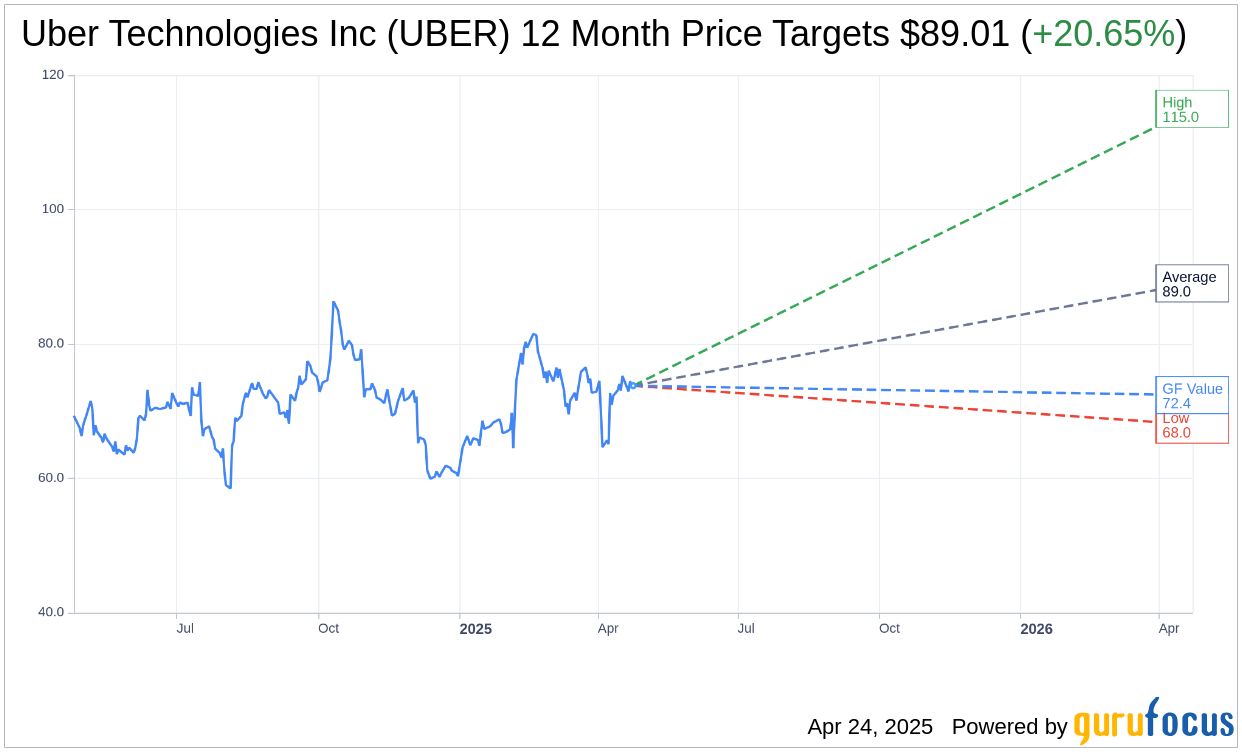Click the 60.0 y-axis tick label
The height and width of the screenshot is (752, 1242).
[51, 478]
